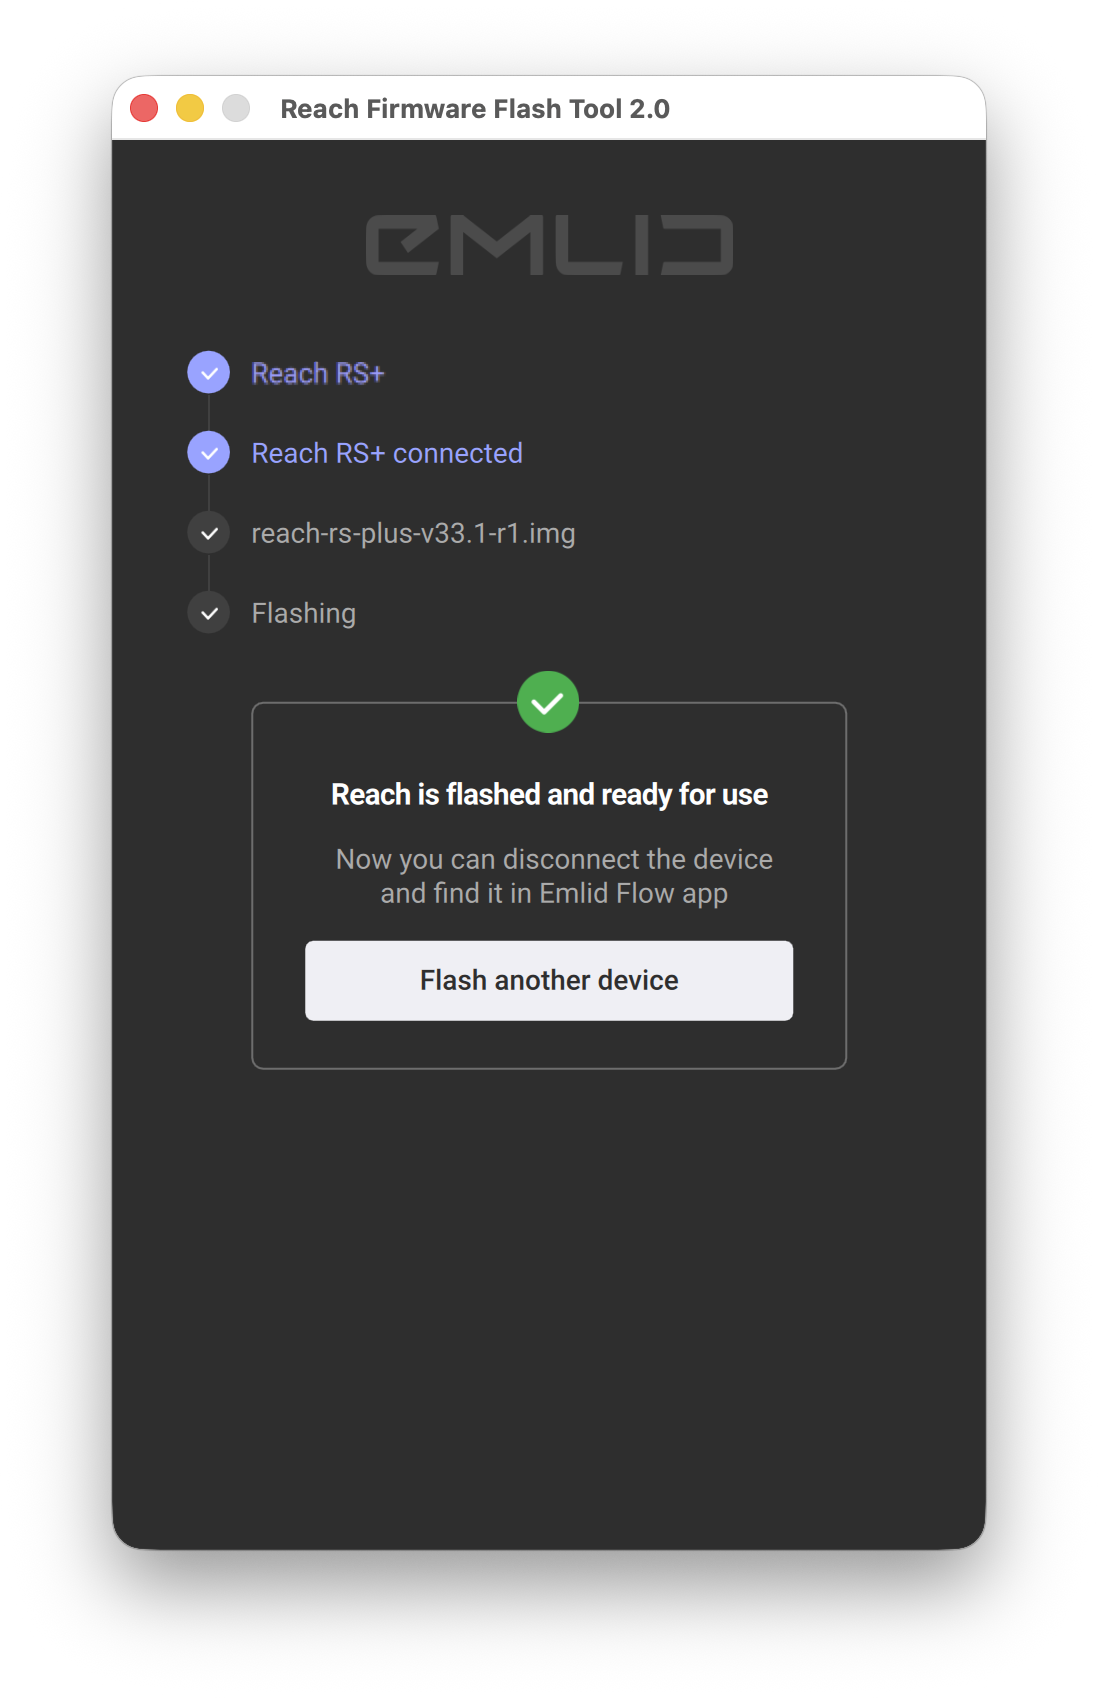Click the purple checkmark beside Reach RS+ connected

point(209,453)
